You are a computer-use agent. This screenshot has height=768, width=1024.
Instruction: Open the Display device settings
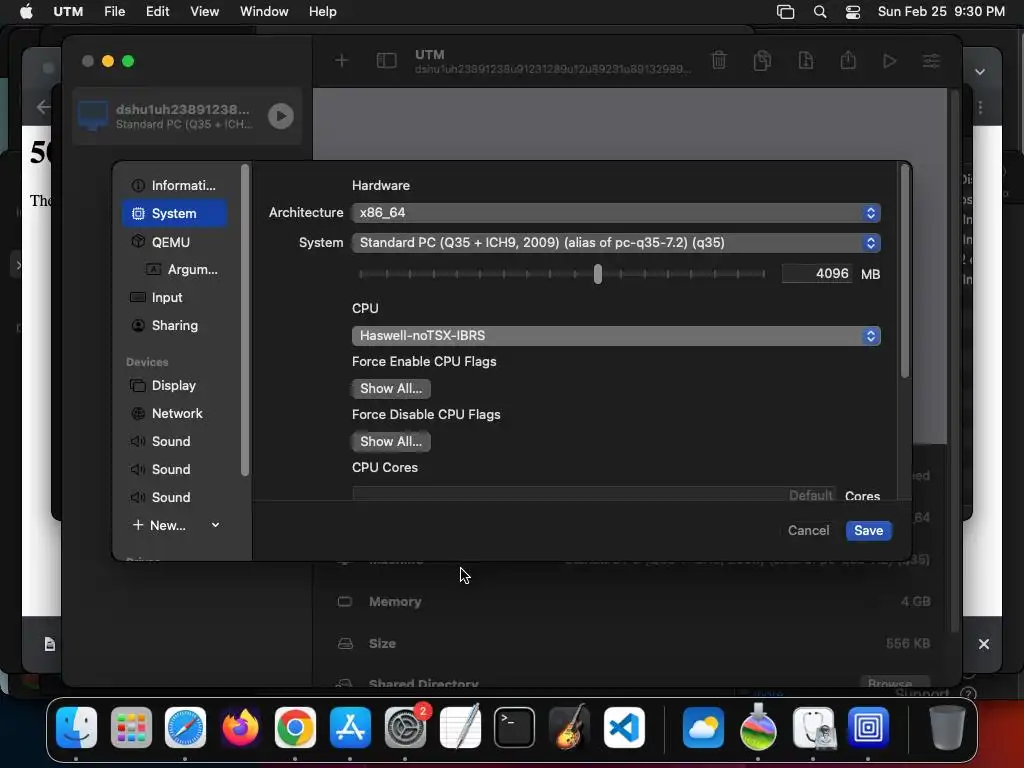pyautogui.click(x=174, y=385)
